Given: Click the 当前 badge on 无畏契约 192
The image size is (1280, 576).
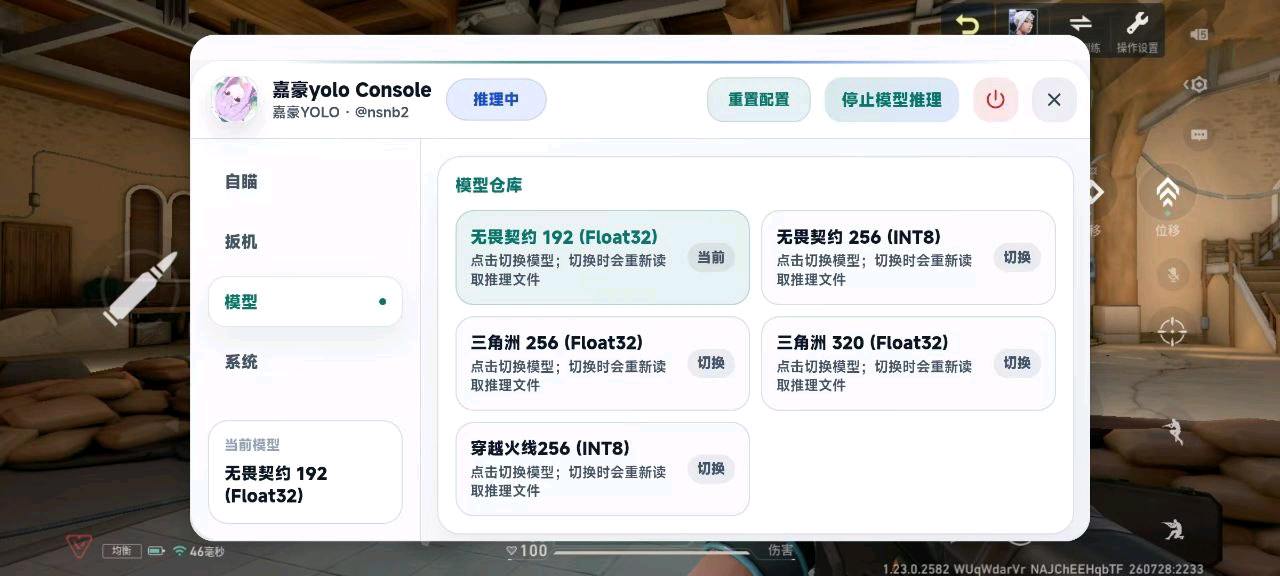Looking at the screenshot, I should click(x=711, y=258).
